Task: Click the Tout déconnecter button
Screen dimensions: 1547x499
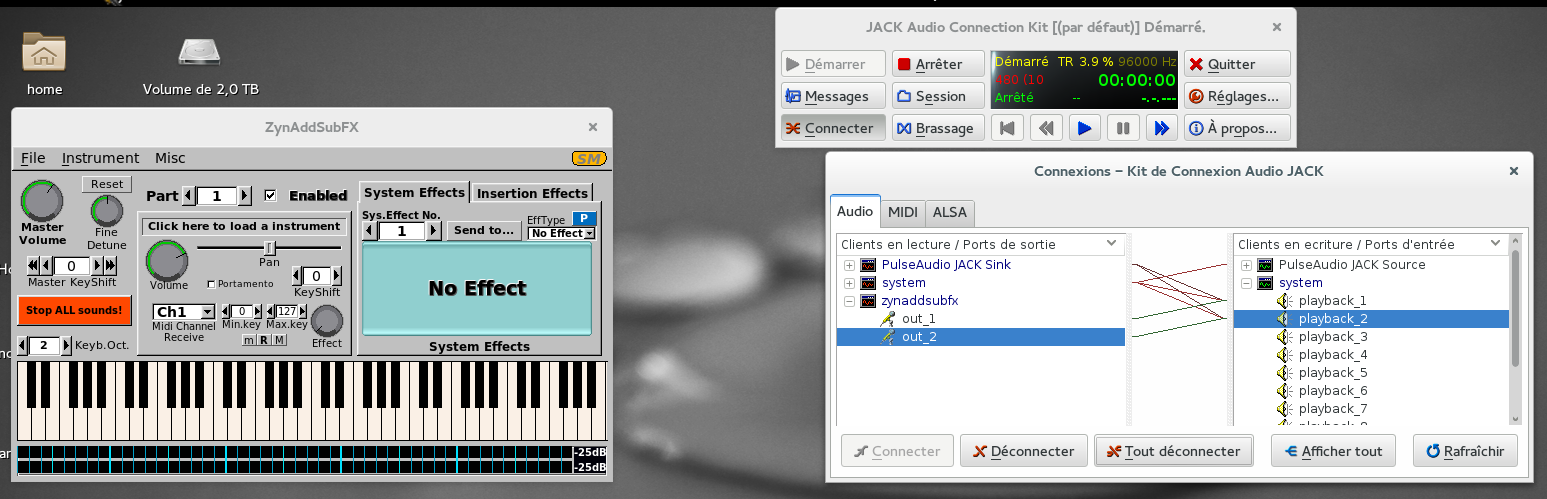Action: (x=1174, y=451)
